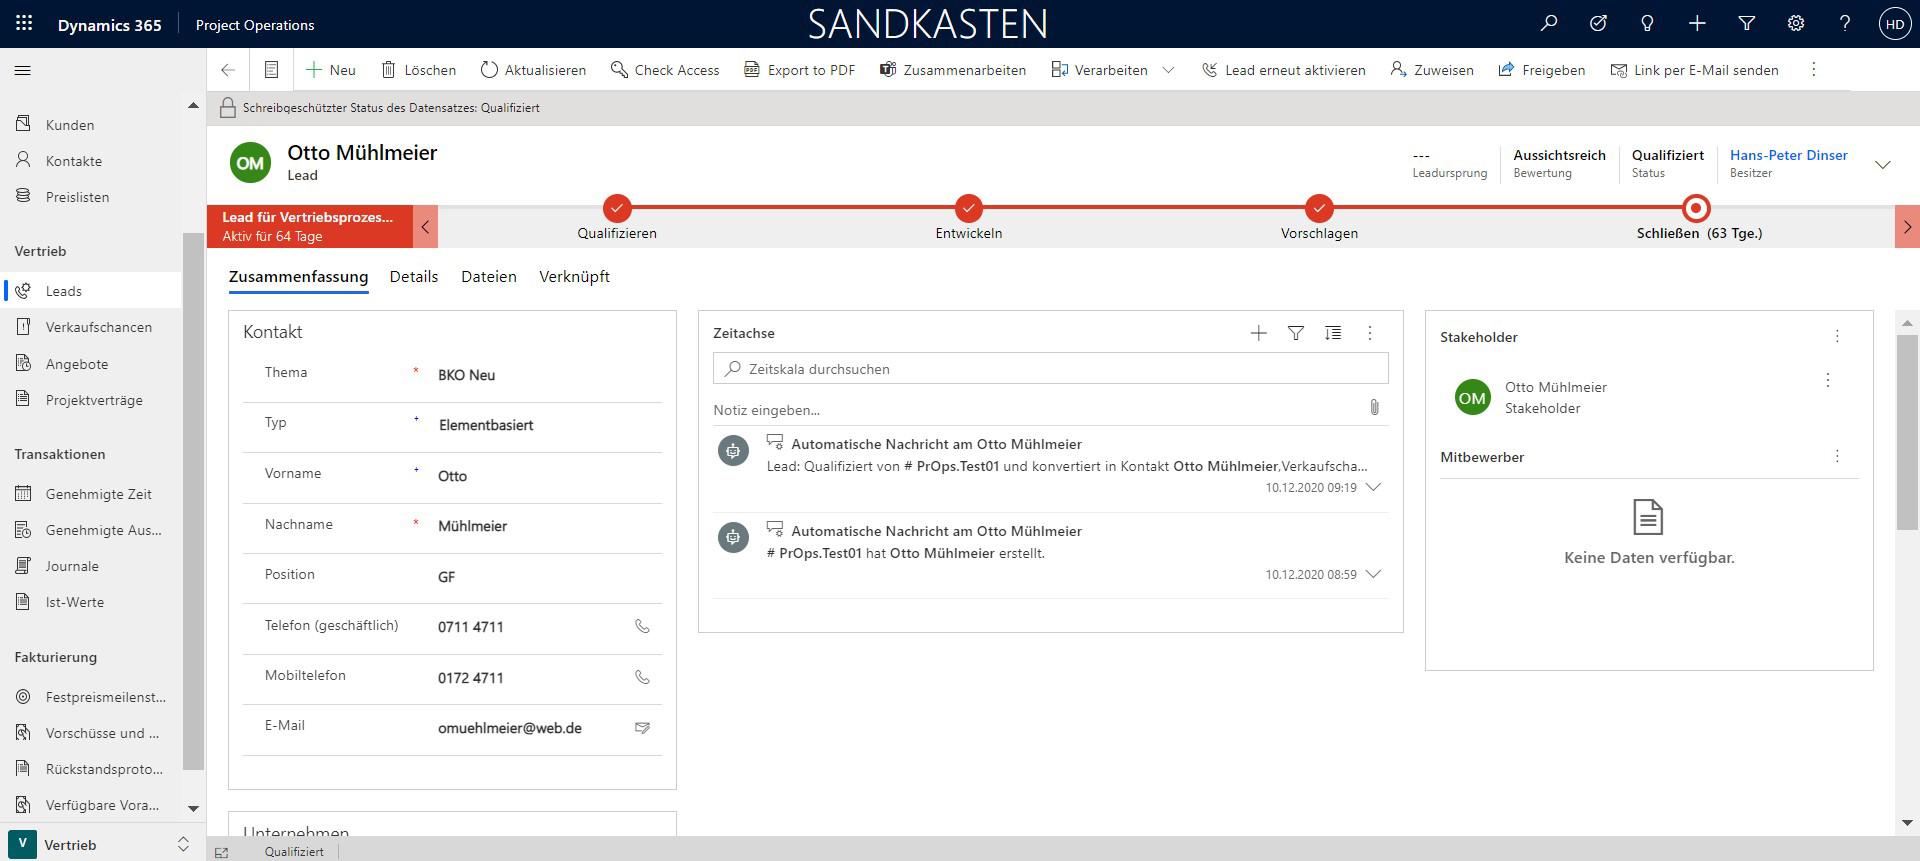
Task: Go back with the arrow icon
Action: click(x=228, y=70)
